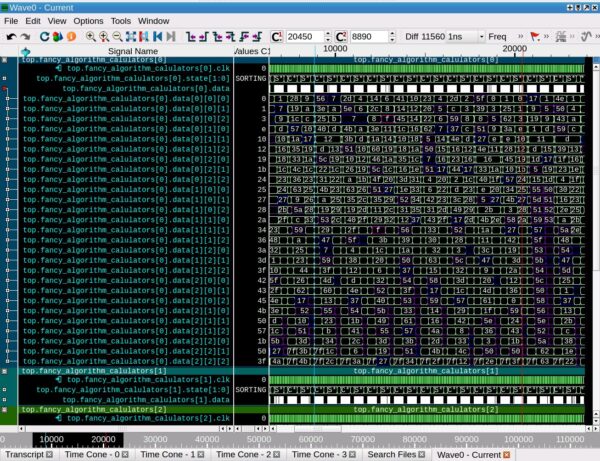Close the Wave0 - Current tab
The height and width of the screenshot is (461, 600).
pyautogui.click(x=507, y=454)
